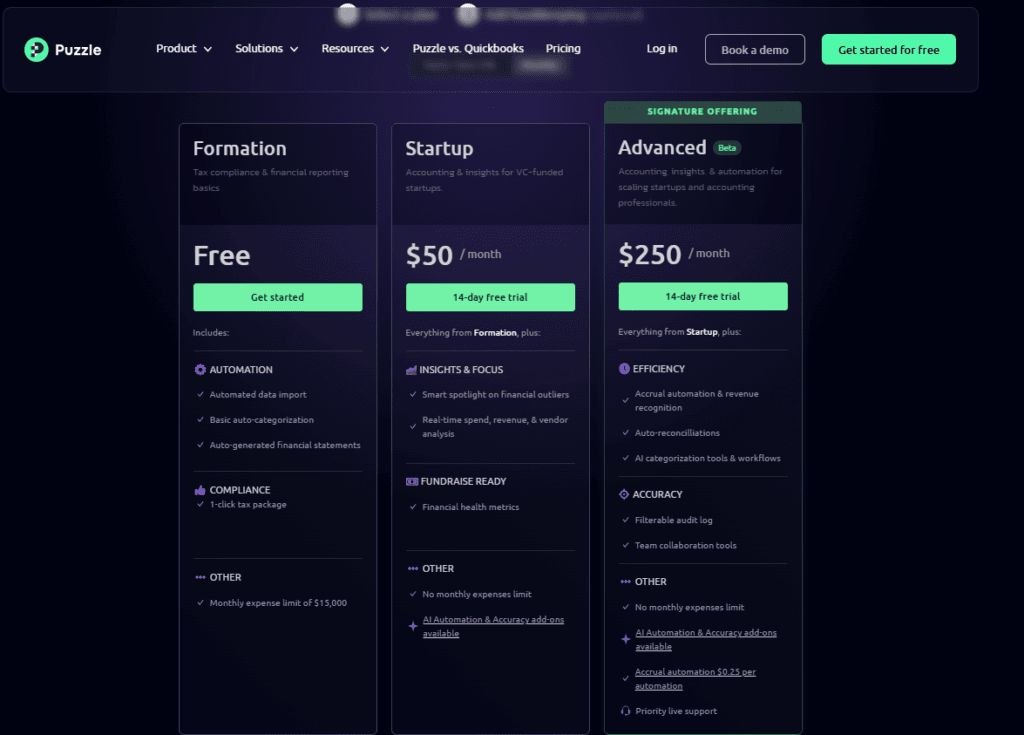Click the Priority live support headset icon

pyautogui.click(x=625, y=711)
